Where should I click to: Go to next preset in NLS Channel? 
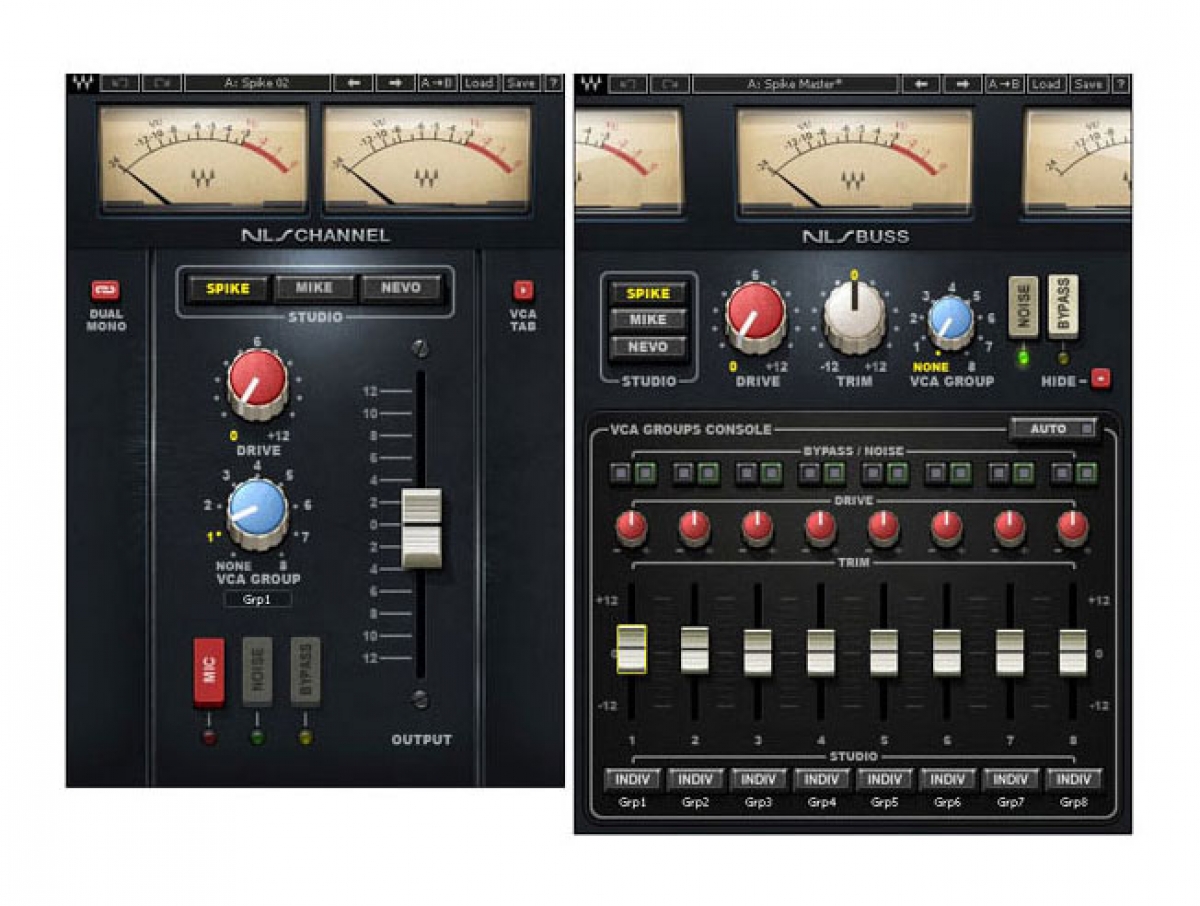(395, 83)
